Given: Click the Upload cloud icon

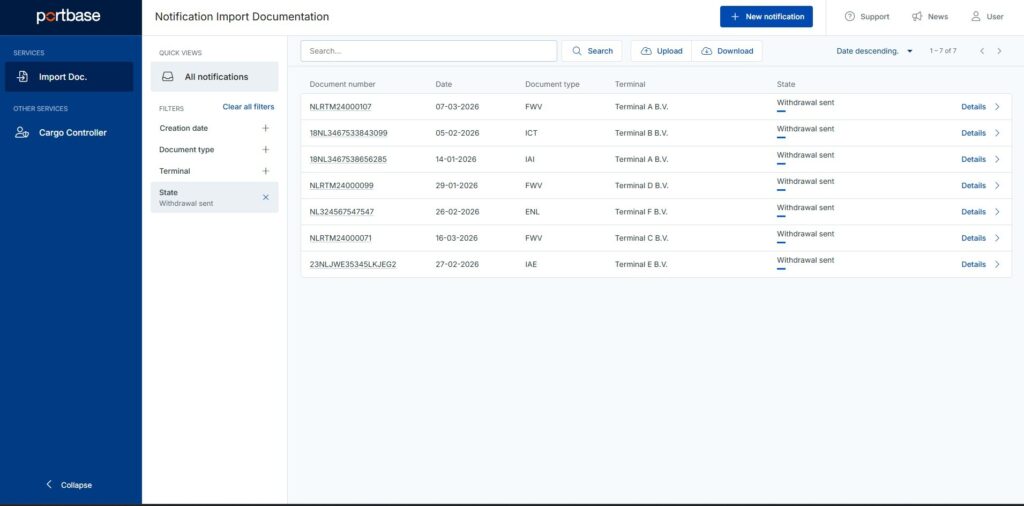Looking at the screenshot, I should point(646,51).
